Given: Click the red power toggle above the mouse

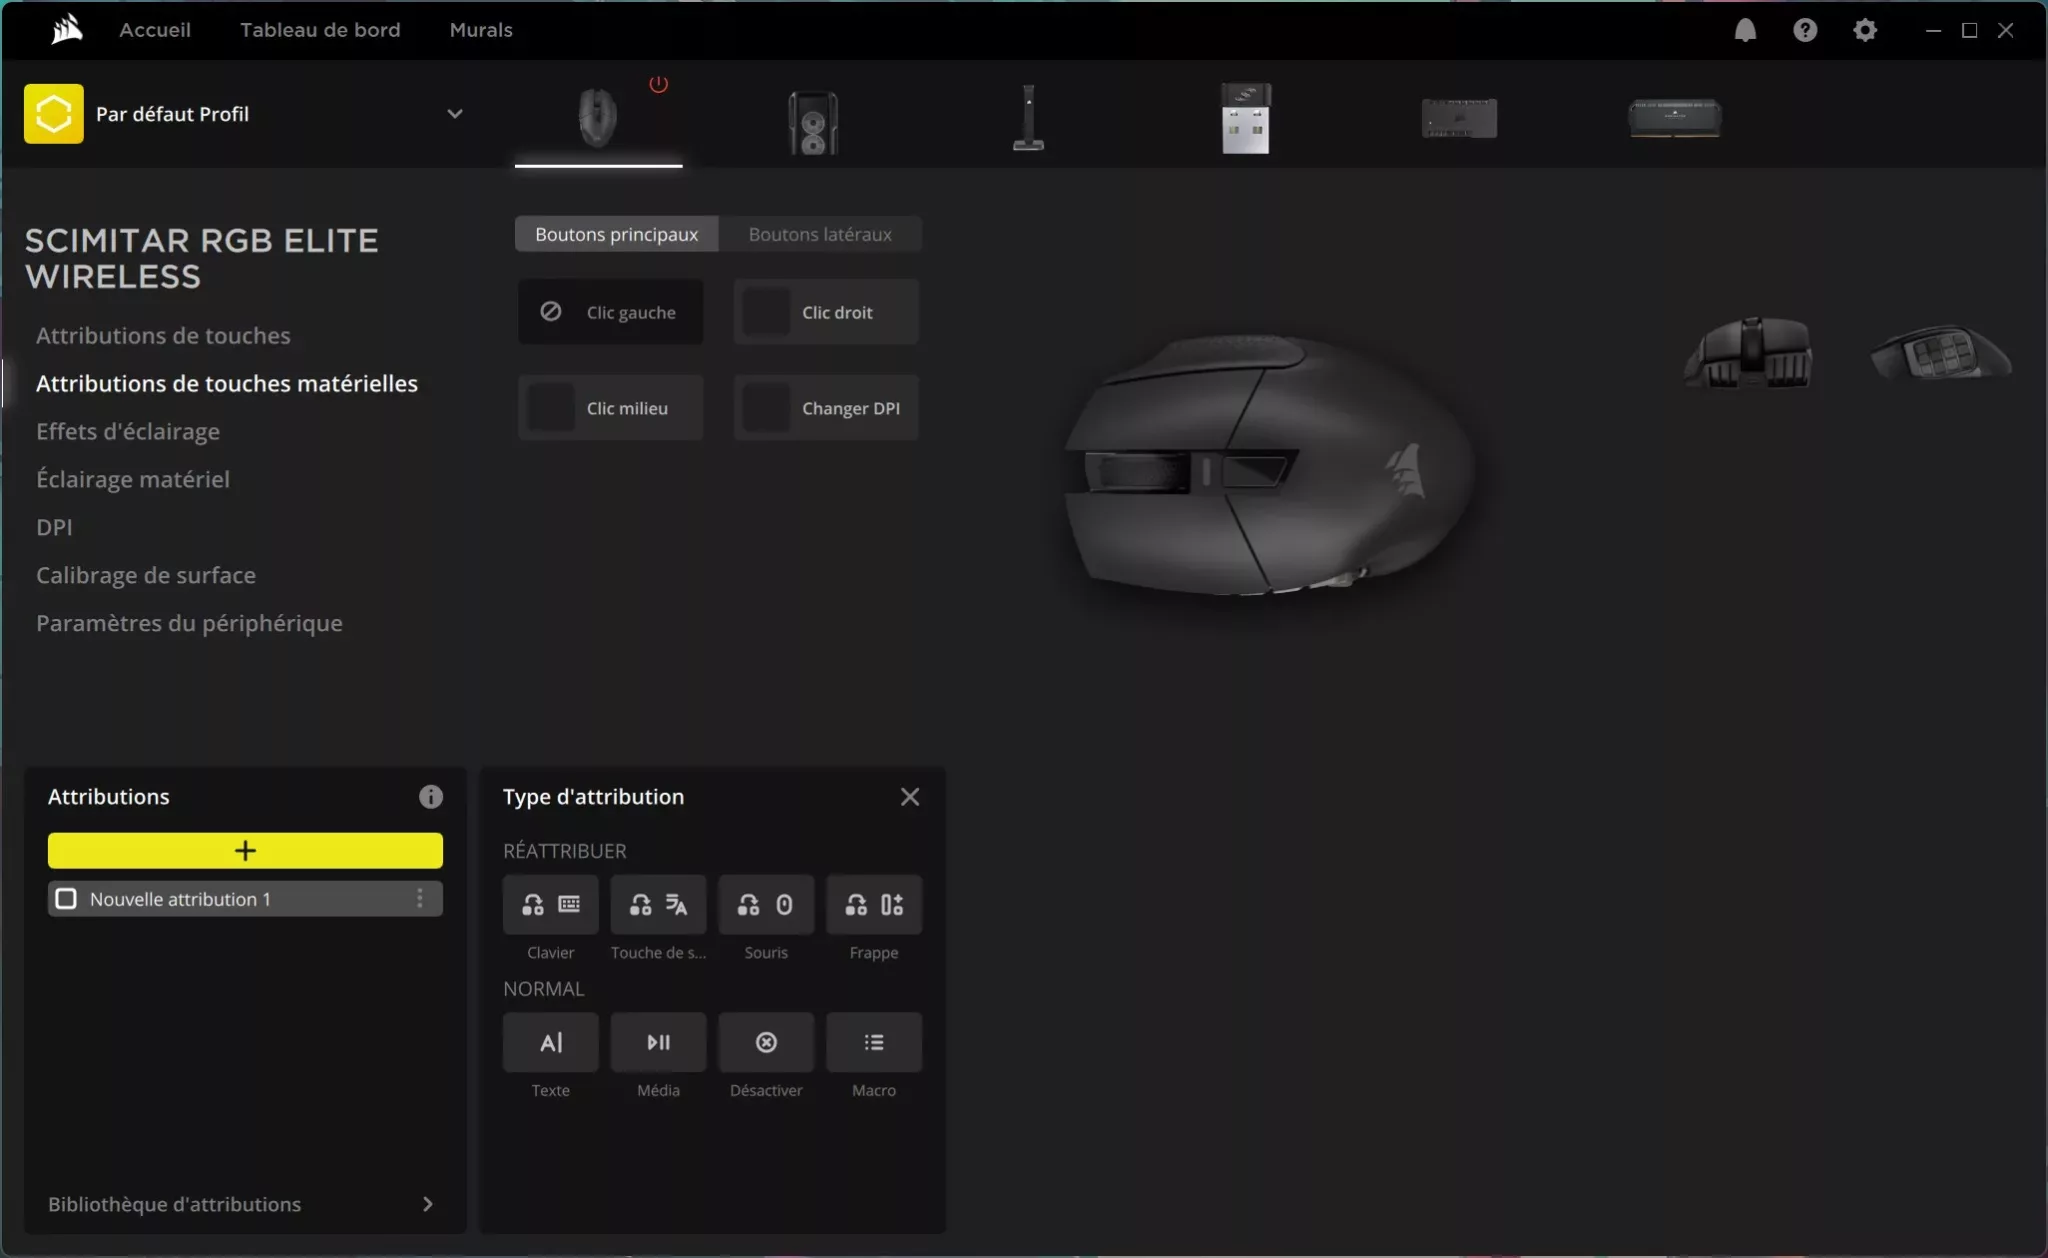Looking at the screenshot, I should click(658, 83).
